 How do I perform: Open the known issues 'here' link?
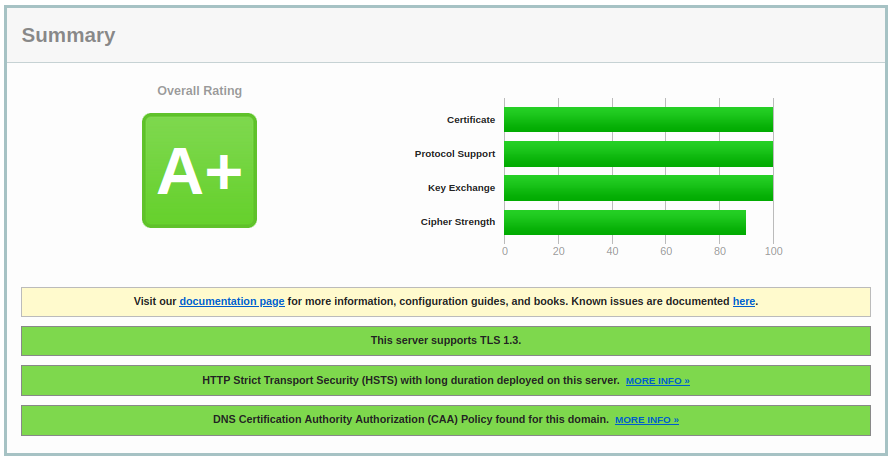click(x=744, y=302)
